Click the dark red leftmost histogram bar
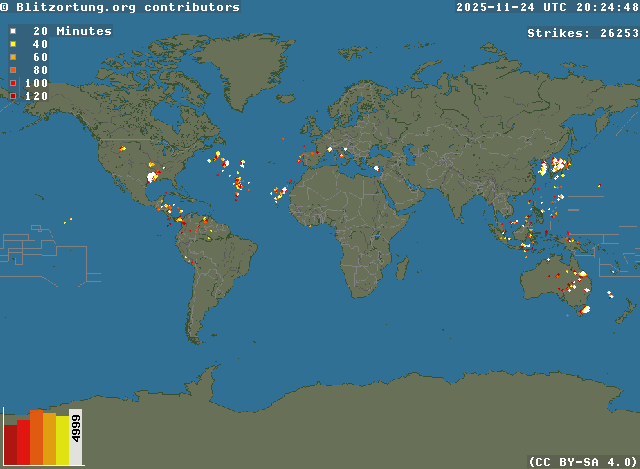640x469 pixels. (10, 446)
